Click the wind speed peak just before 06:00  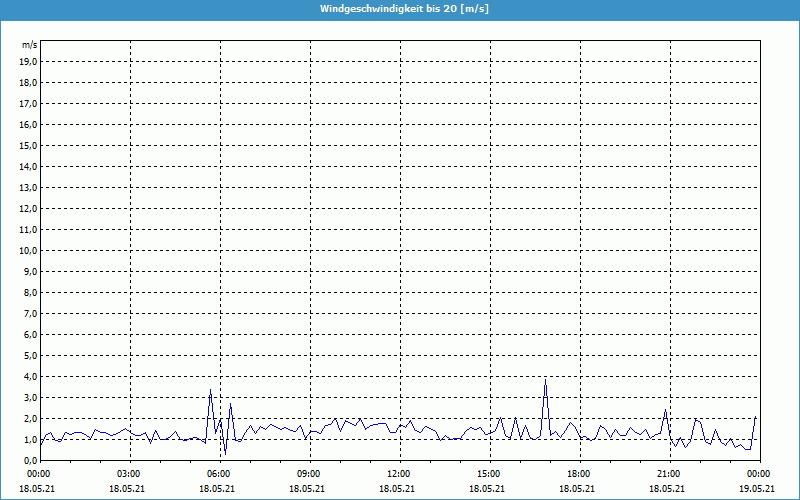coord(210,390)
